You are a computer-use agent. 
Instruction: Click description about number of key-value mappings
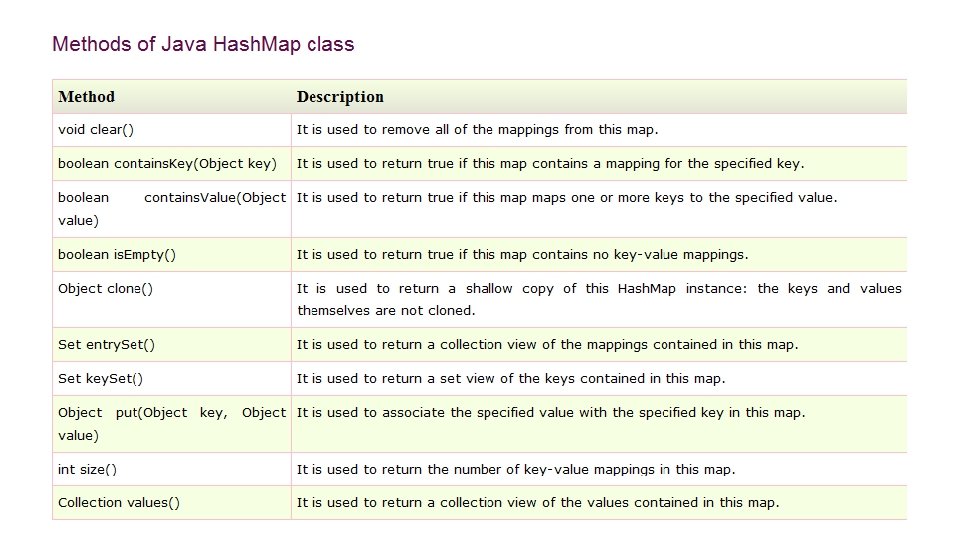(x=516, y=470)
